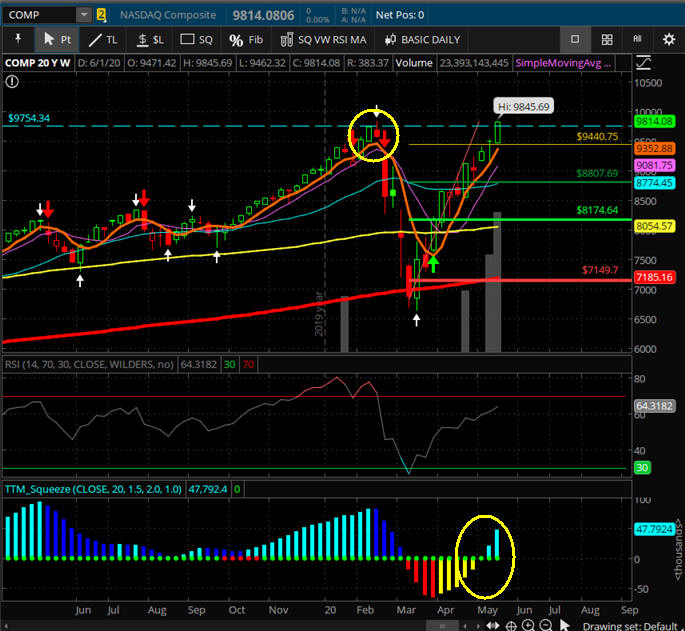The width and height of the screenshot is (685, 631).
Task: Select the Trendline (TL) tool
Action: (x=102, y=40)
